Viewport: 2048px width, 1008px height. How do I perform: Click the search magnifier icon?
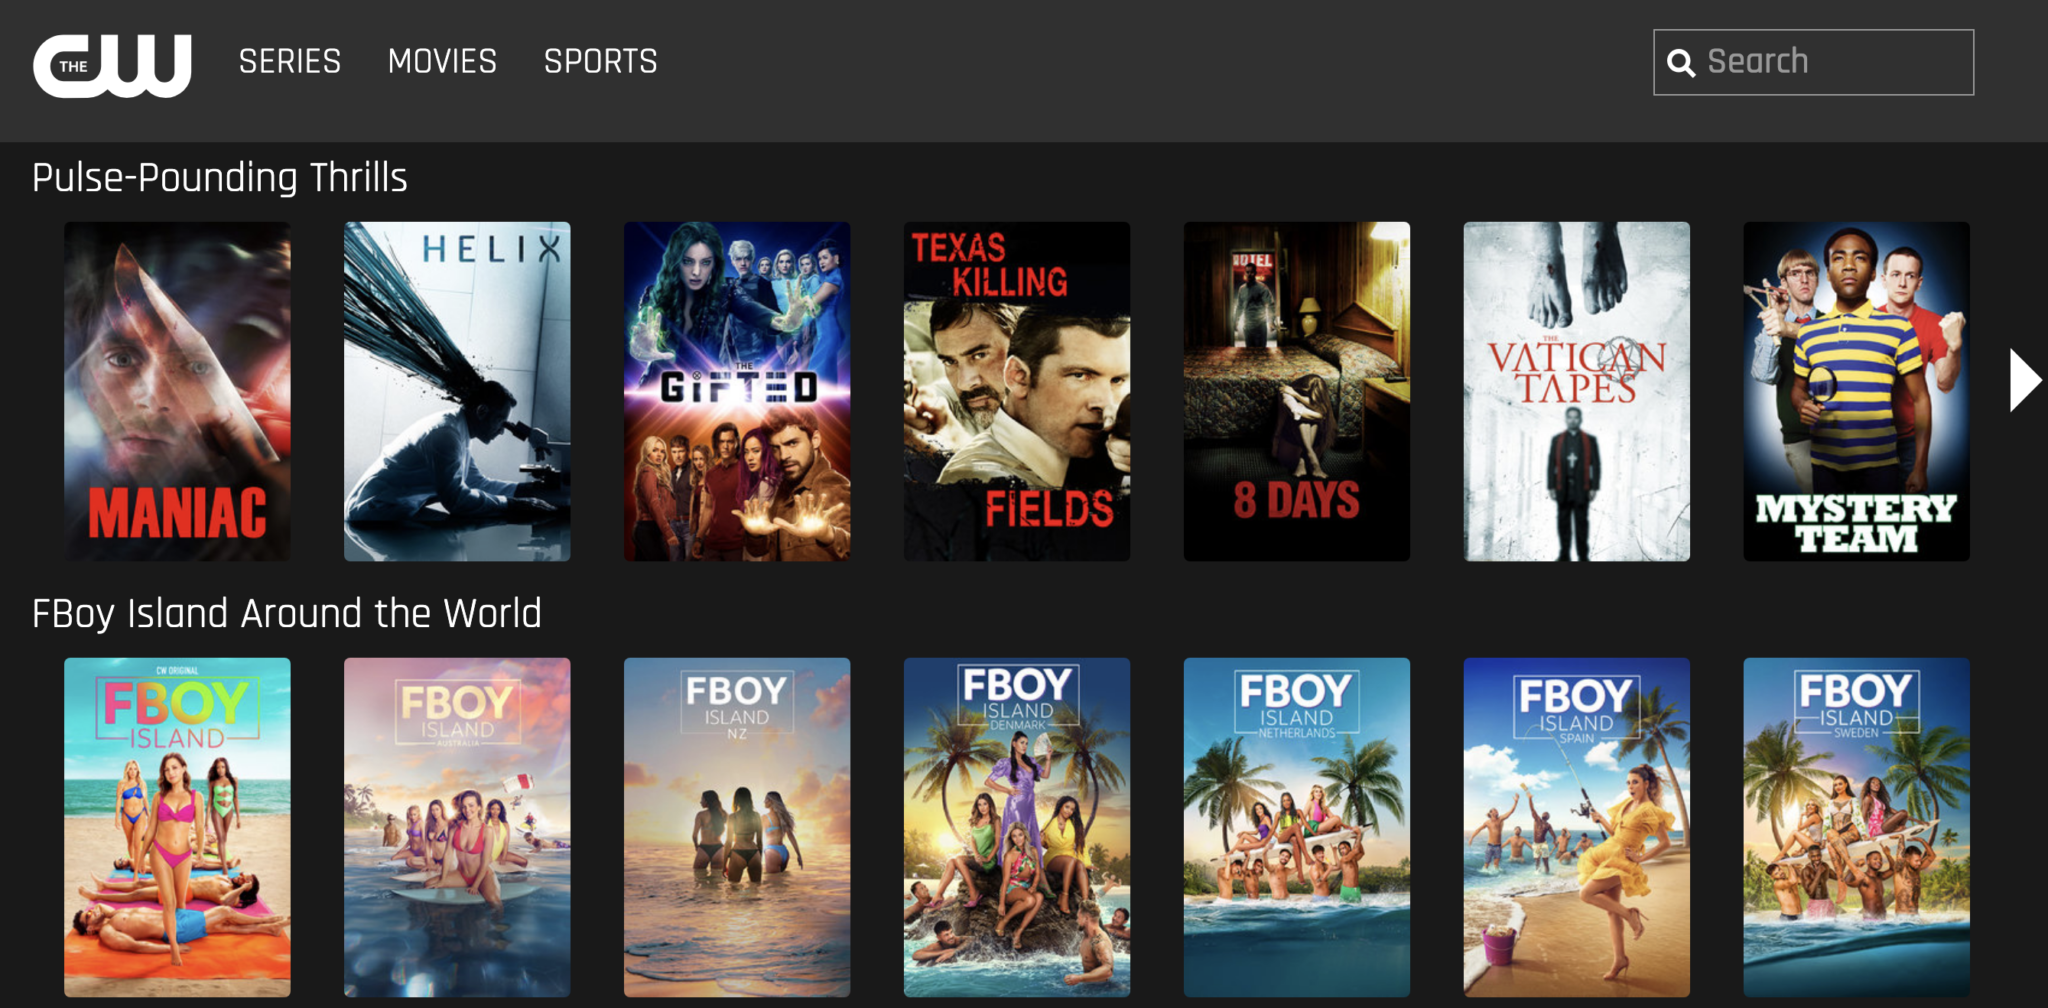coord(1681,63)
